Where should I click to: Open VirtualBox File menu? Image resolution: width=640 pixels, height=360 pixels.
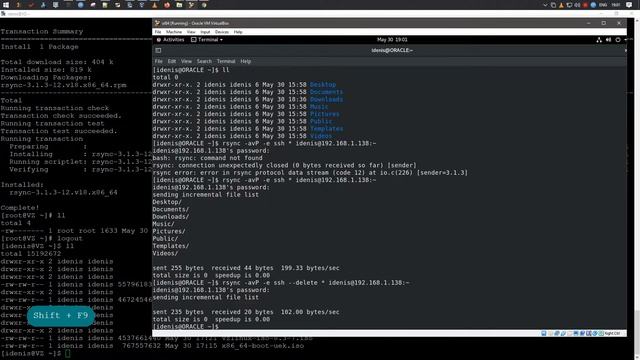coord(158,32)
